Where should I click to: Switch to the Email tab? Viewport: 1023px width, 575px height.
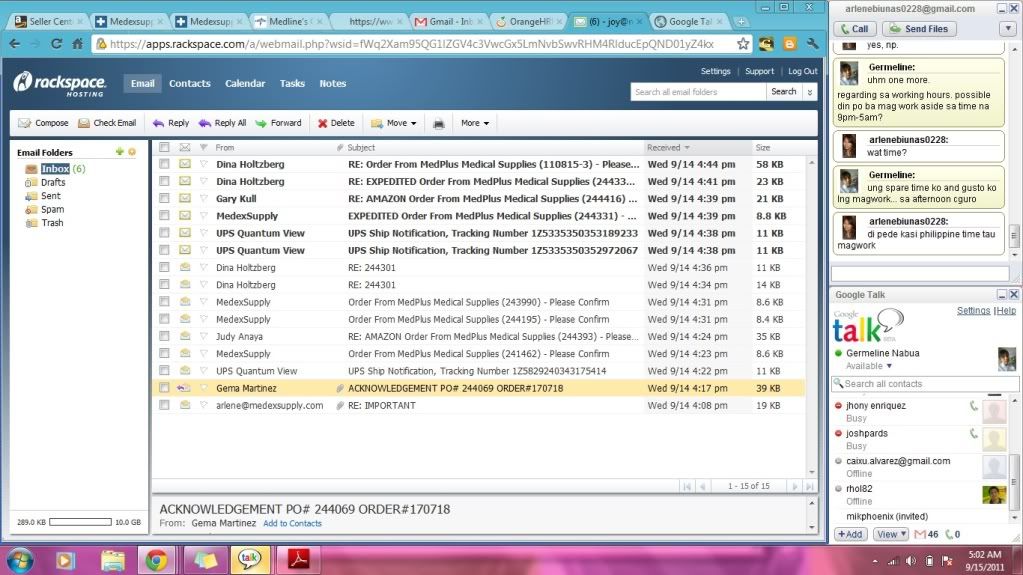coord(142,83)
